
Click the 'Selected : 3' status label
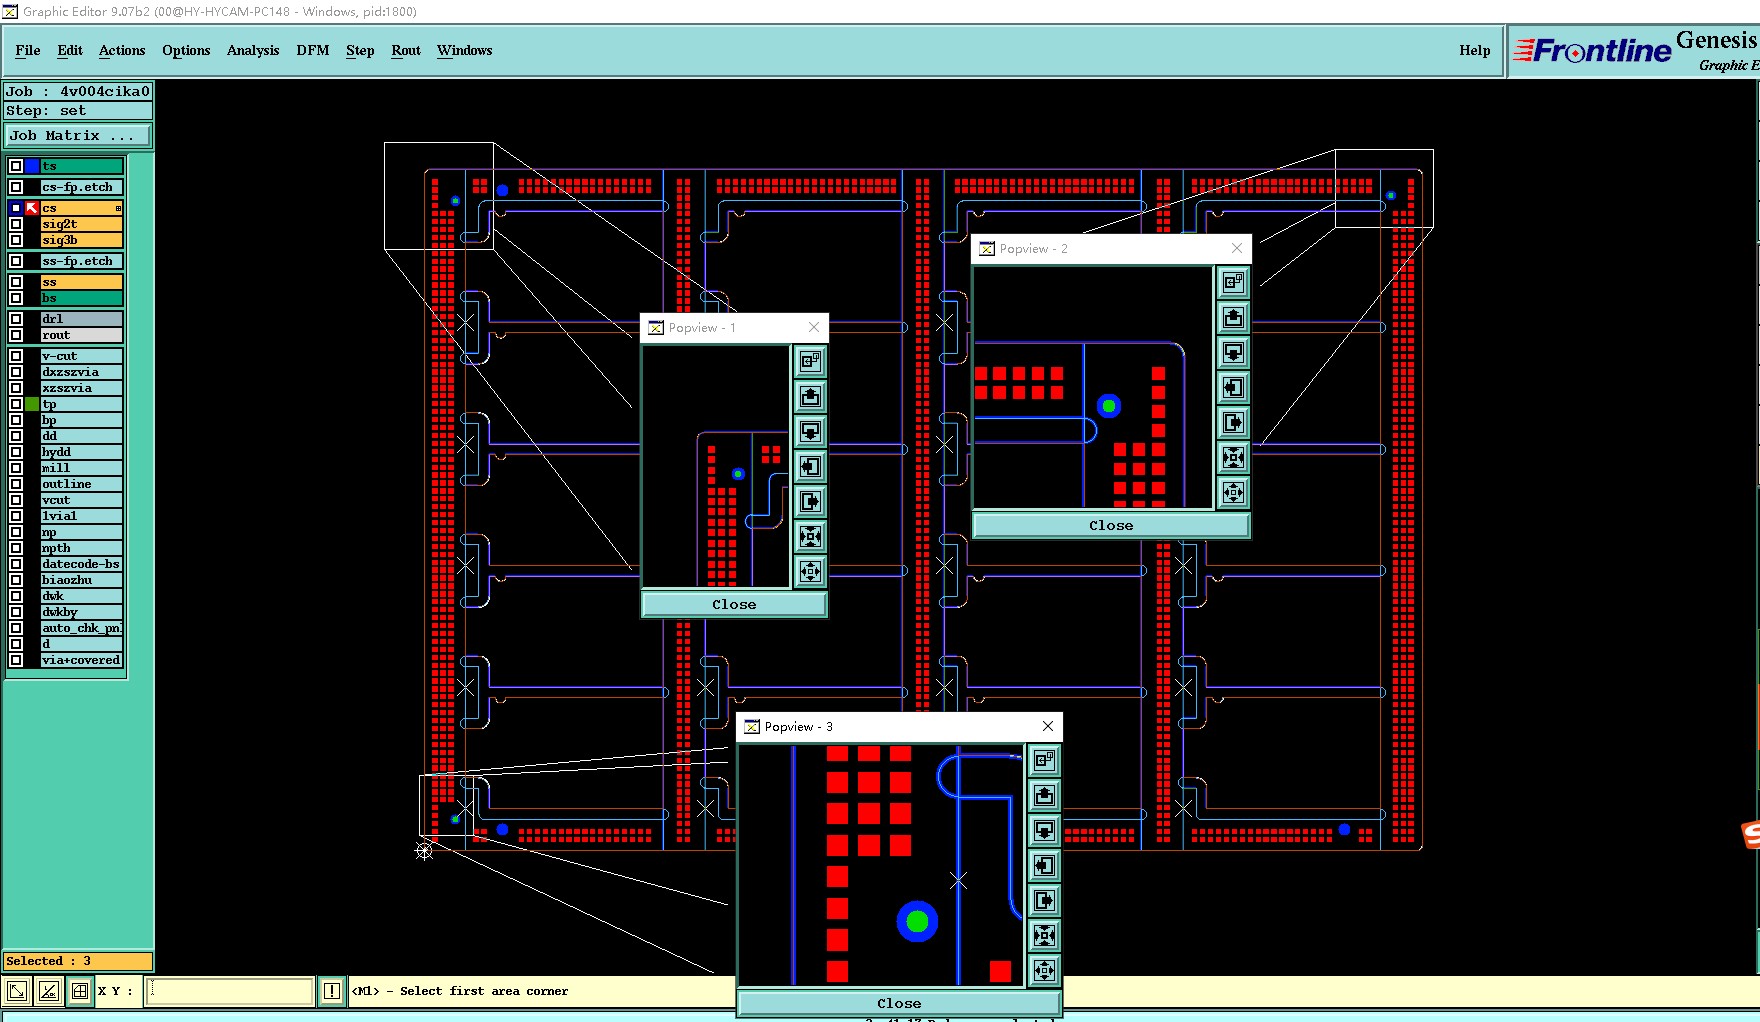[x=78, y=961]
